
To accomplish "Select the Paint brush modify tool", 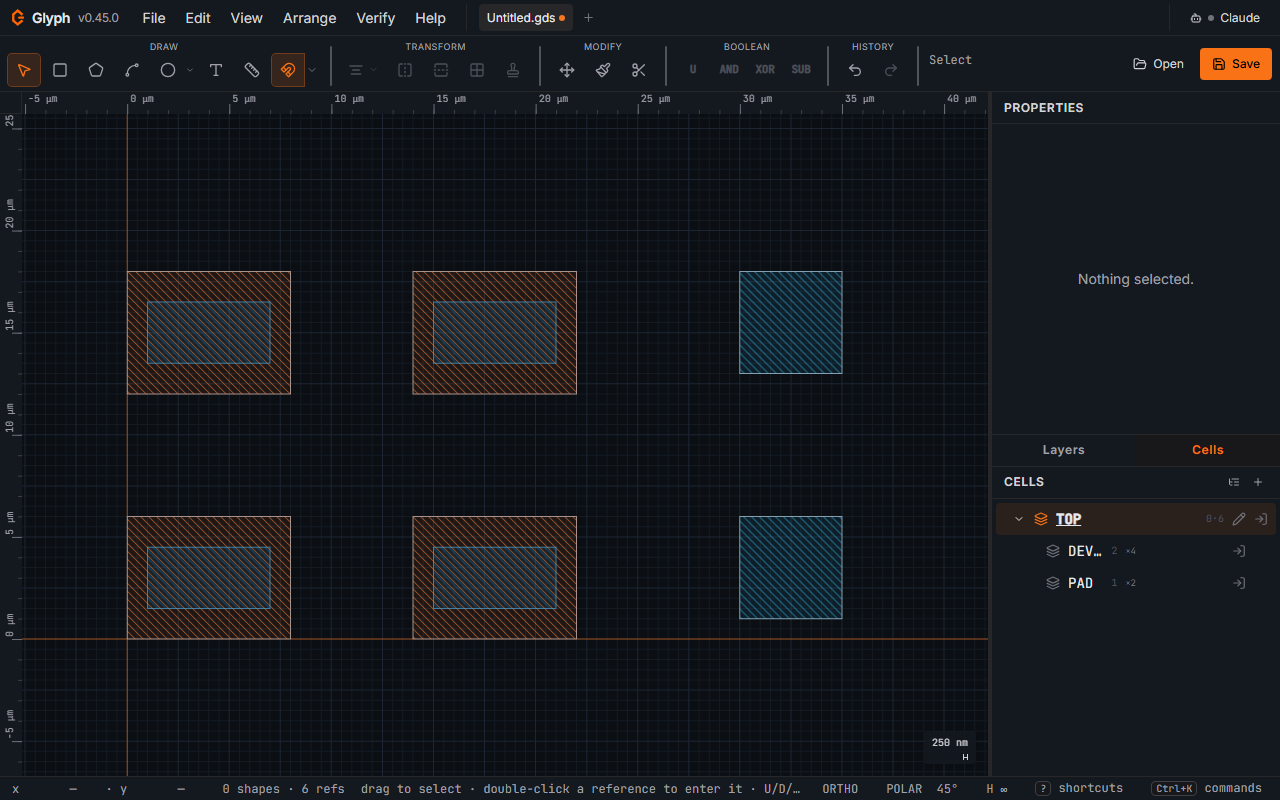I will pyautogui.click(x=603, y=70).
